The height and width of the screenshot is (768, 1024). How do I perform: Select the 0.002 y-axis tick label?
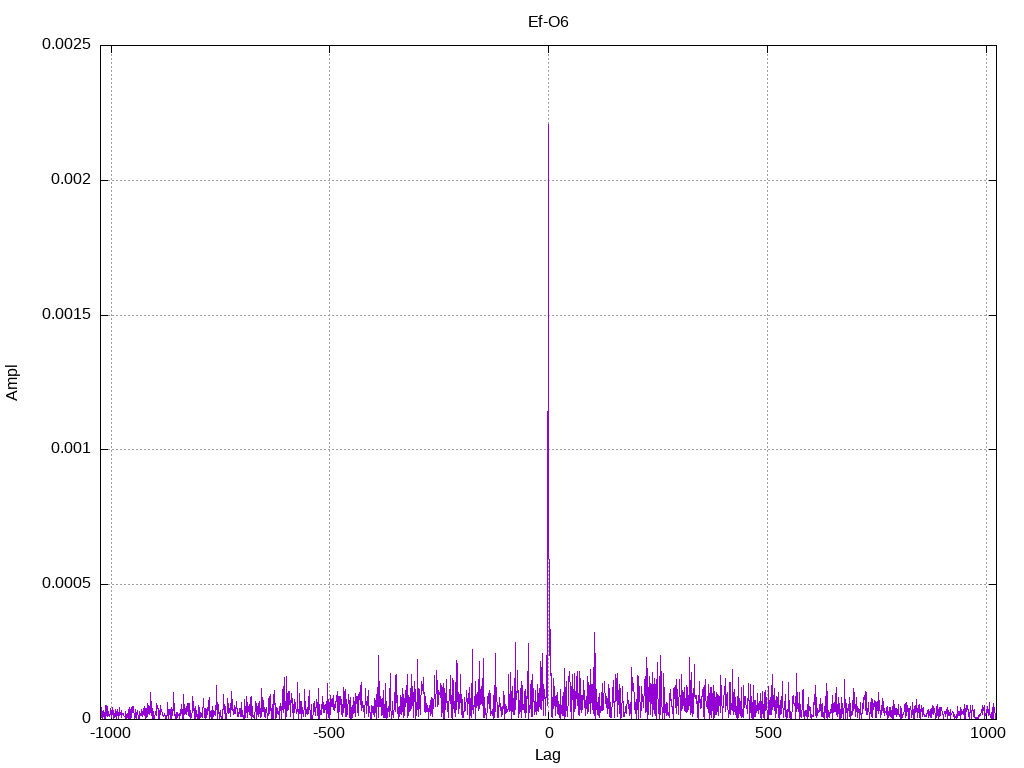click(x=71, y=180)
